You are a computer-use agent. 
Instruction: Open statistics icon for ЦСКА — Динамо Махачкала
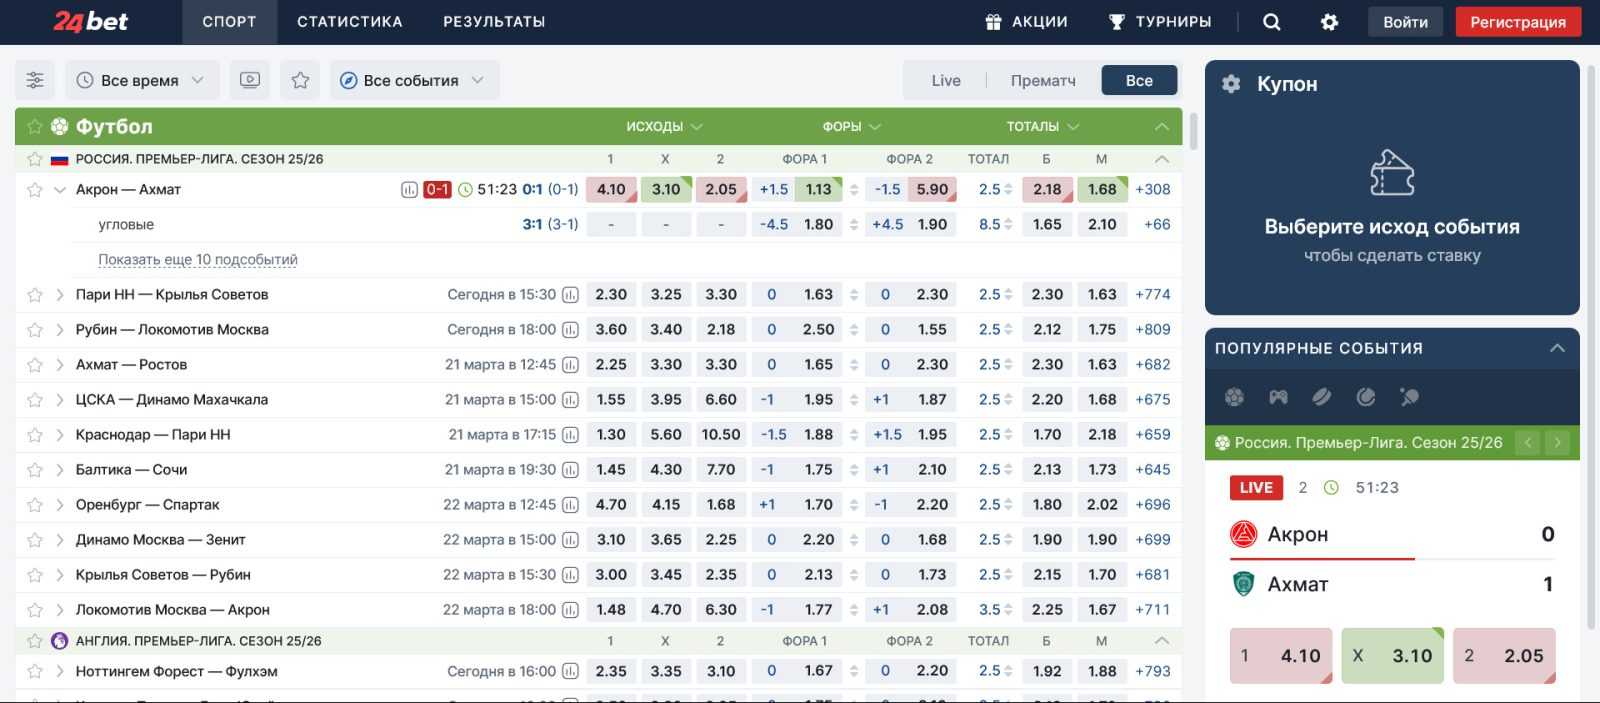click(x=570, y=399)
